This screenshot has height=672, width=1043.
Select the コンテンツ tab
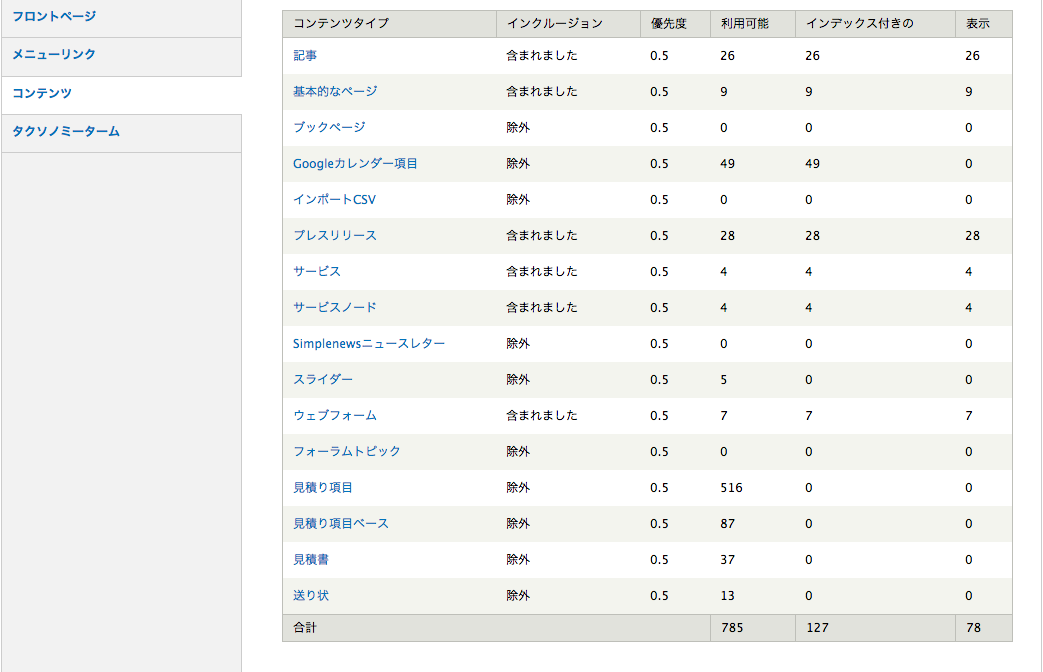point(42,94)
